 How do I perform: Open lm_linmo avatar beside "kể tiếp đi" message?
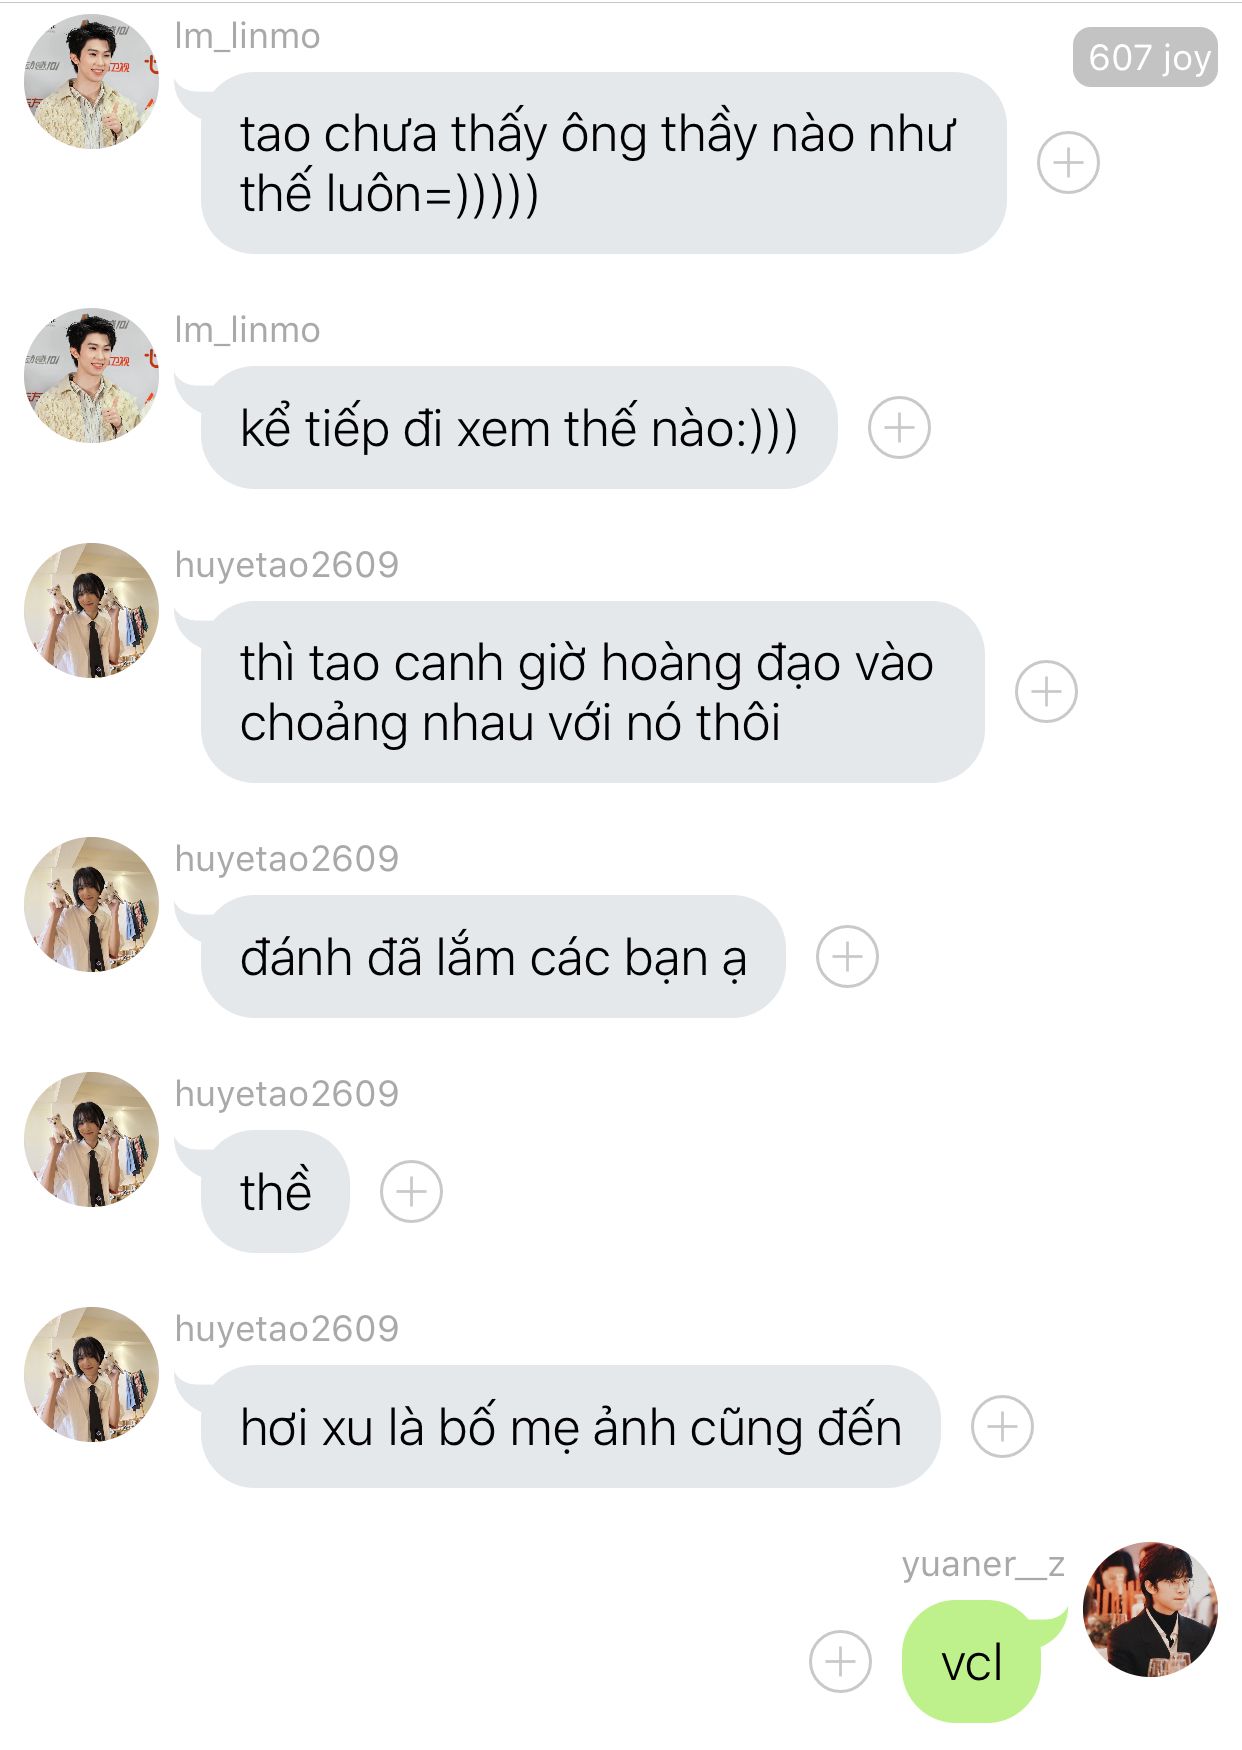[x=91, y=375]
